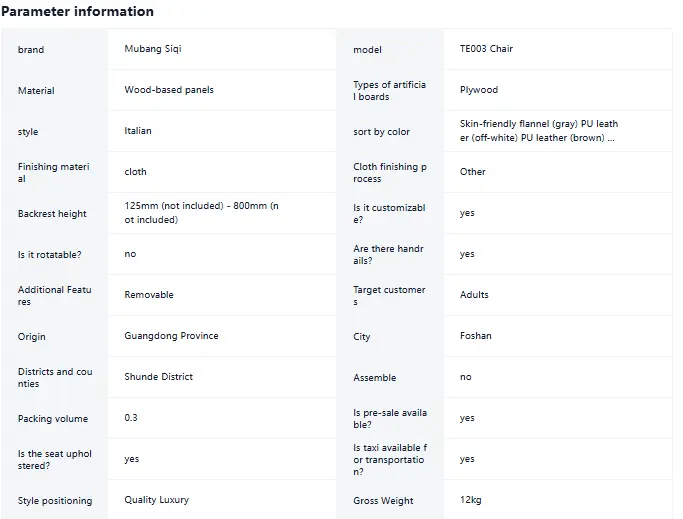Select the Removable additional features value
683x519 pixels.
coord(149,295)
